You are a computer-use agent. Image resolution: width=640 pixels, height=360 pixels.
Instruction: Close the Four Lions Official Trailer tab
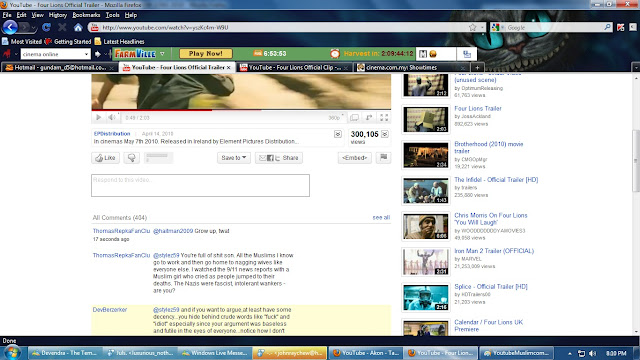pyautogui.click(x=229, y=67)
